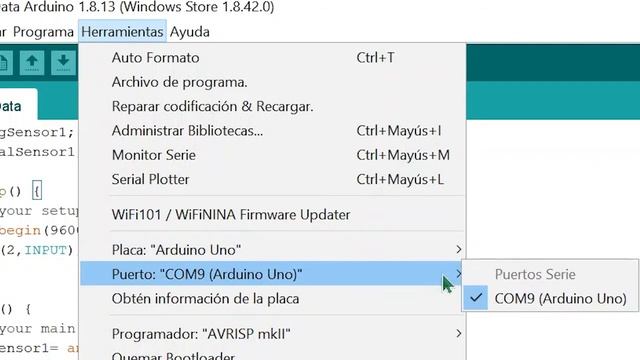Select Auto Formato menu entry

pos(273,58)
